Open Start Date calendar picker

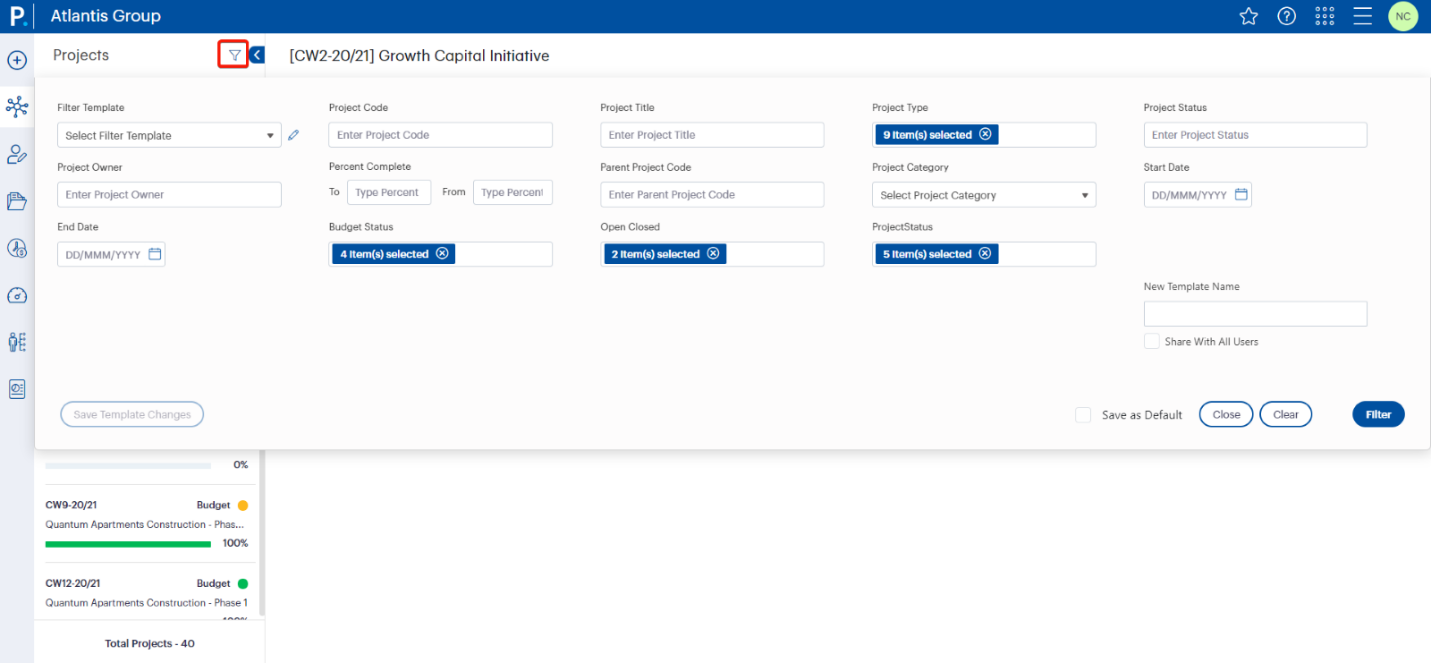pyautogui.click(x=1241, y=195)
